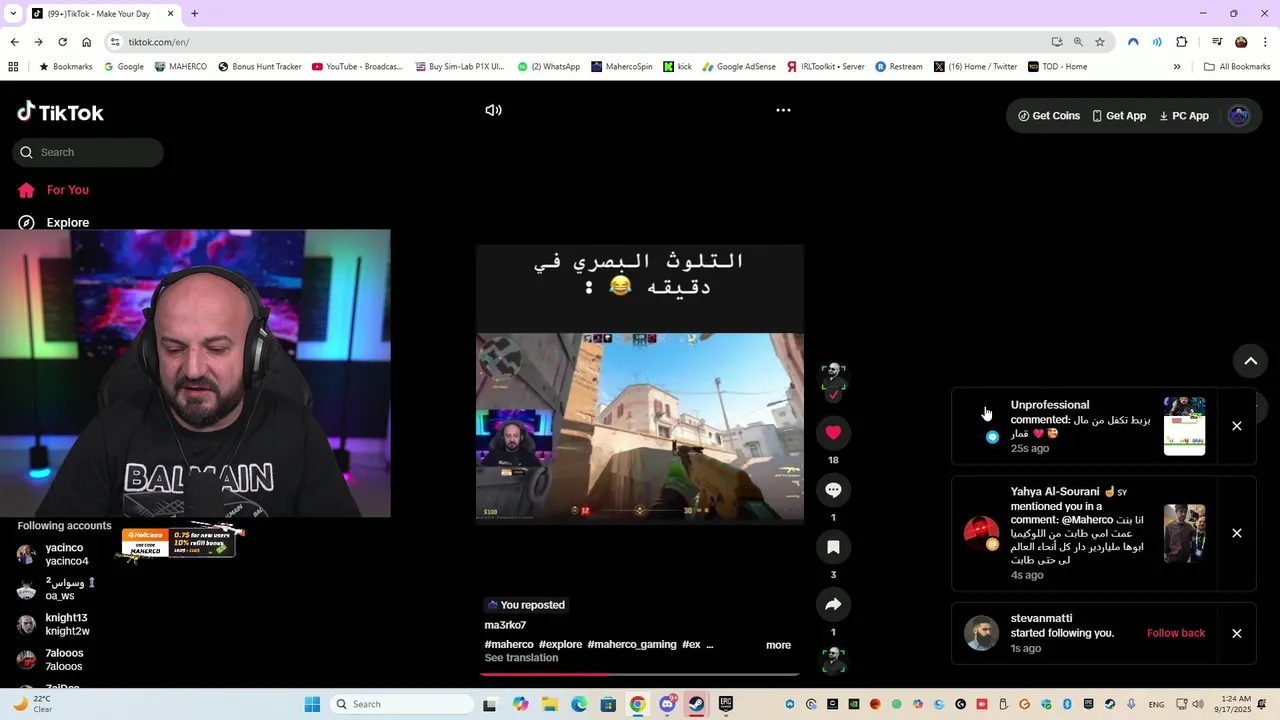
Task: Open stevanmatti's profile picture
Action: tap(981, 633)
